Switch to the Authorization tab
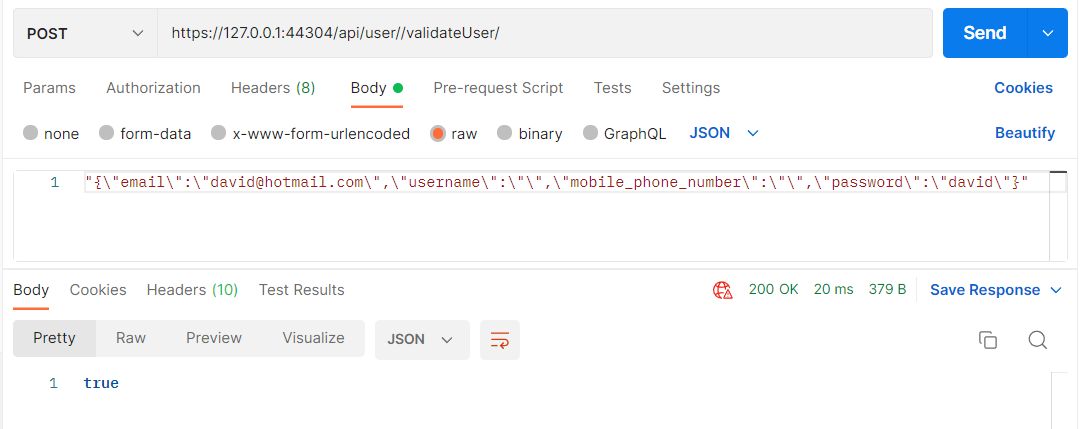This screenshot has width=1090, height=429. [x=153, y=88]
